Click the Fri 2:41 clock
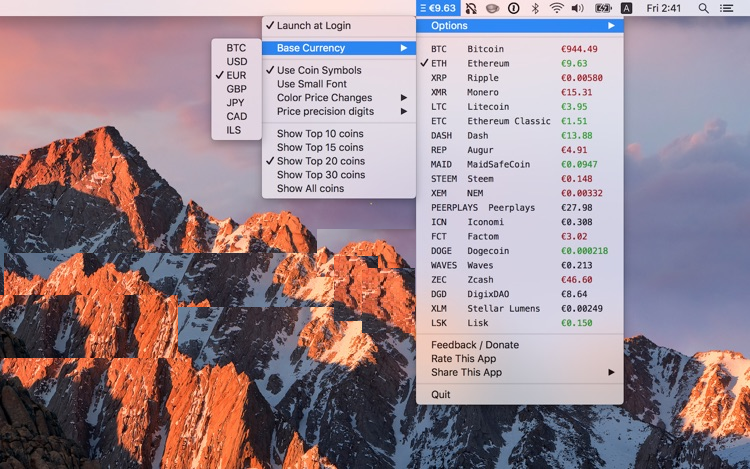This screenshot has height=469, width=750. tap(663, 8)
